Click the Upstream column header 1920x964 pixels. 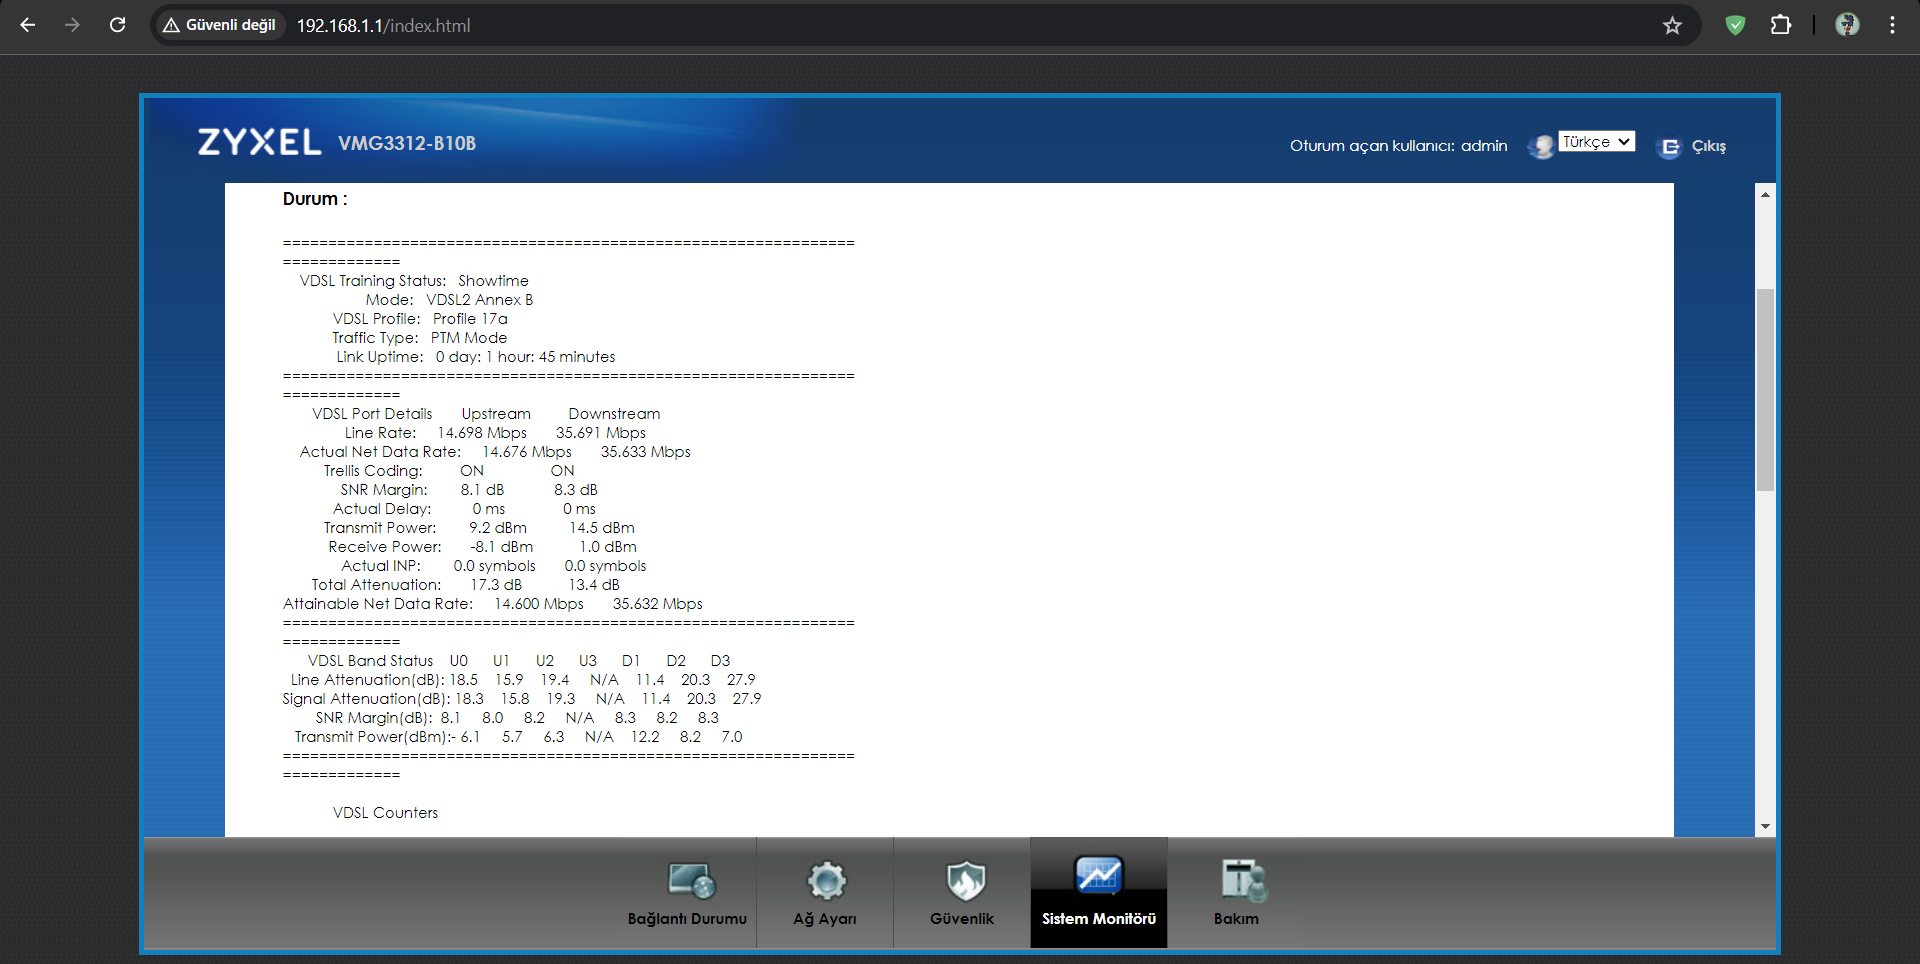point(496,414)
